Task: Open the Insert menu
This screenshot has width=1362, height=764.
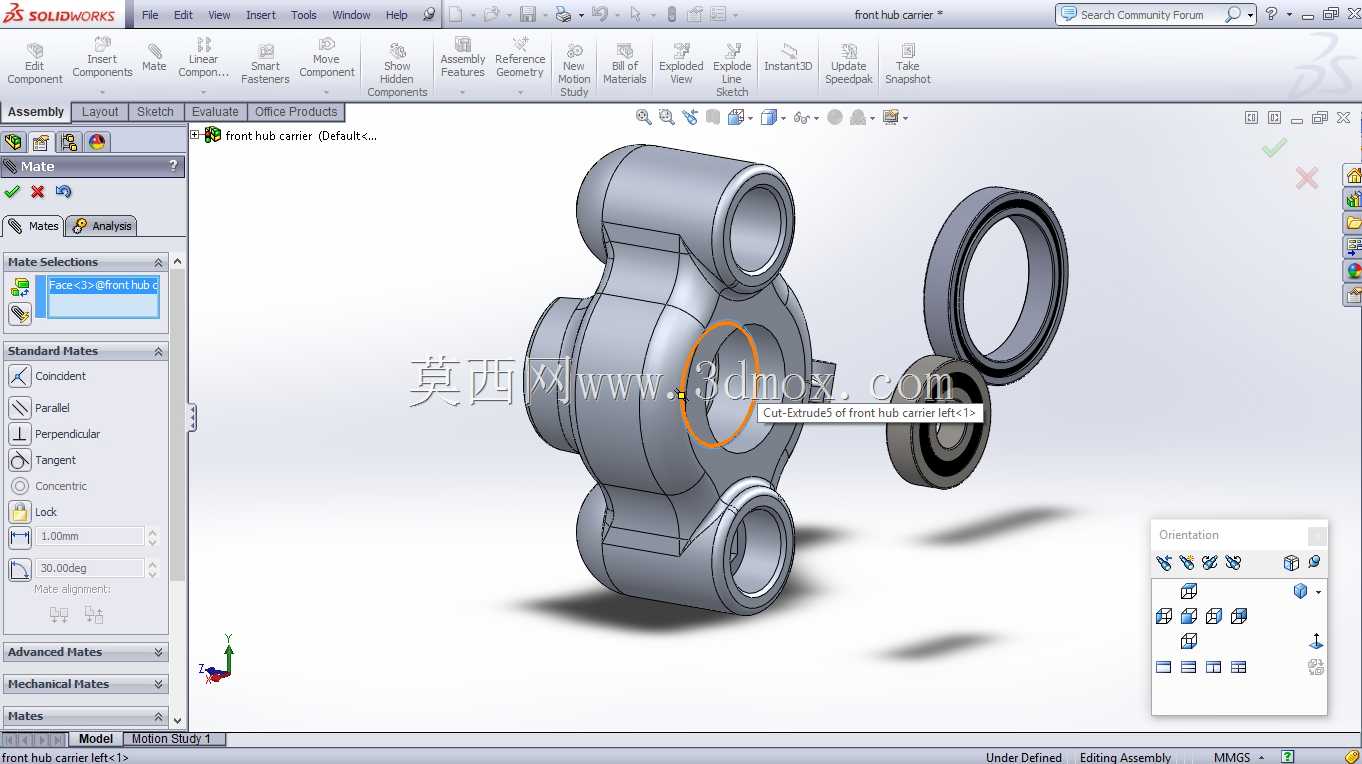Action: (261, 15)
